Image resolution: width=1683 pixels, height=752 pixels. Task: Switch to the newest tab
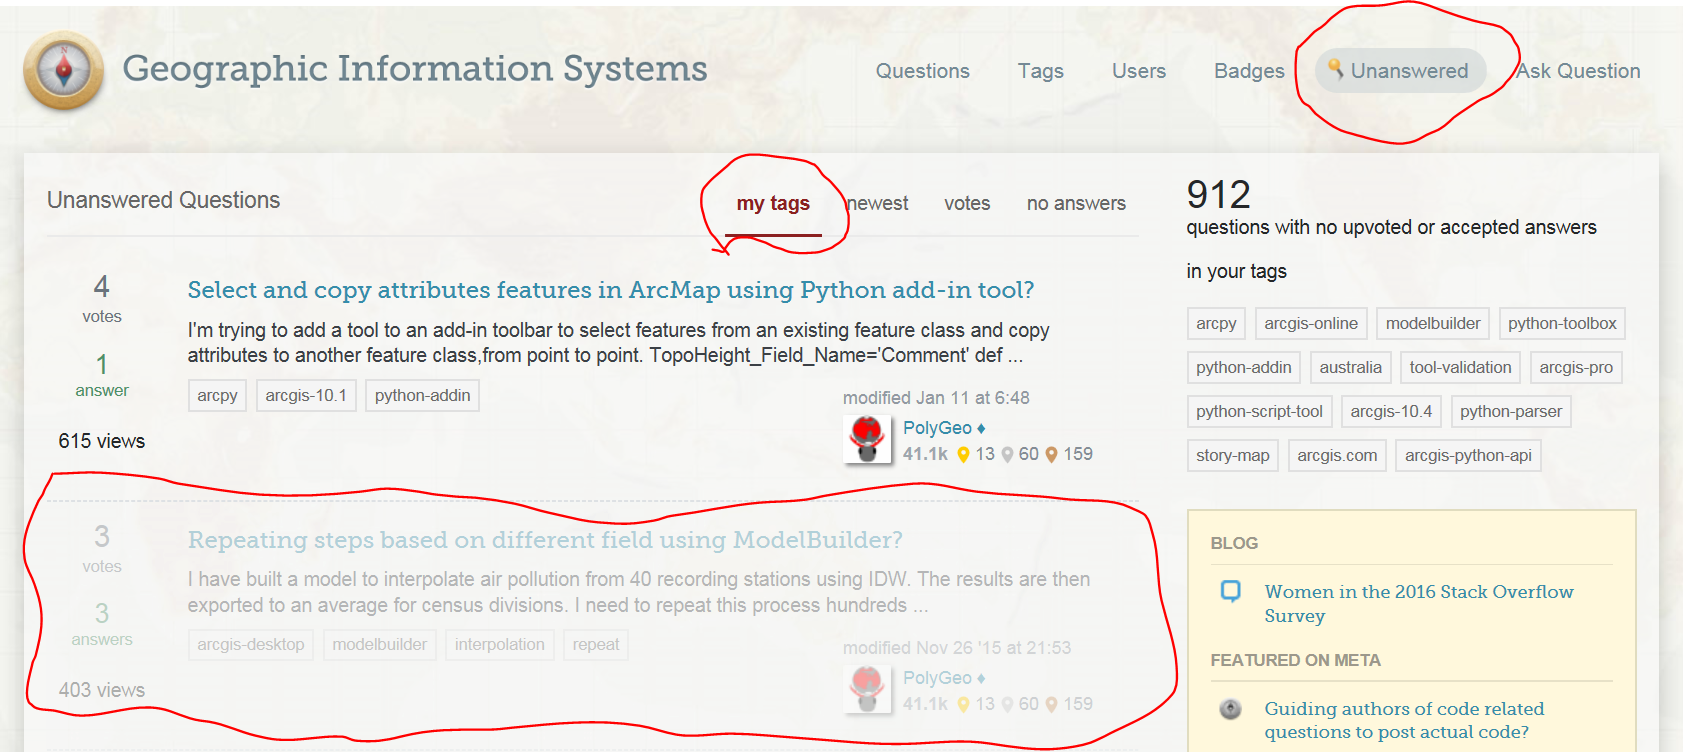point(878,204)
